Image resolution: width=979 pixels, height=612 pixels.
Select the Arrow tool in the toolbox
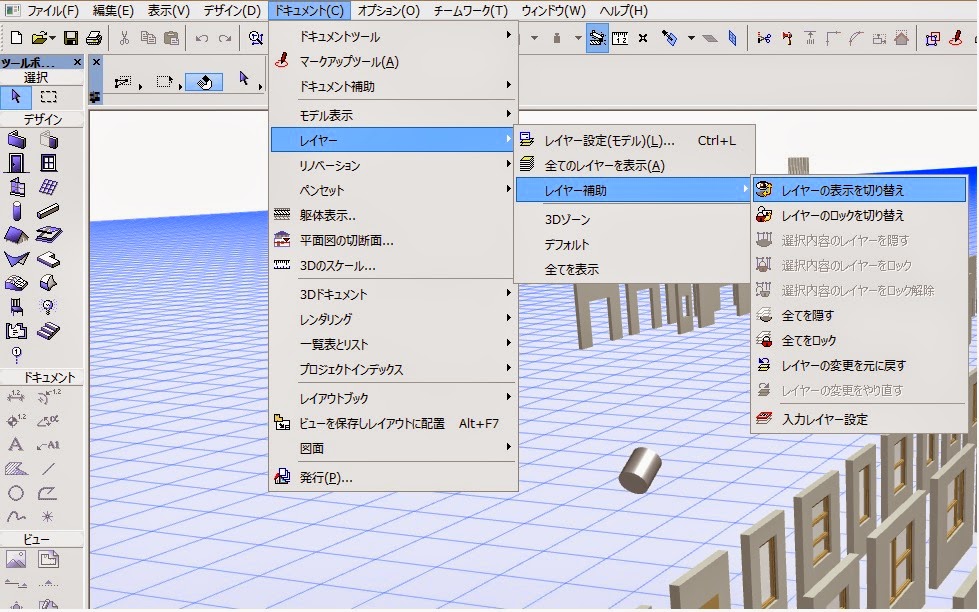(x=16, y=97)
